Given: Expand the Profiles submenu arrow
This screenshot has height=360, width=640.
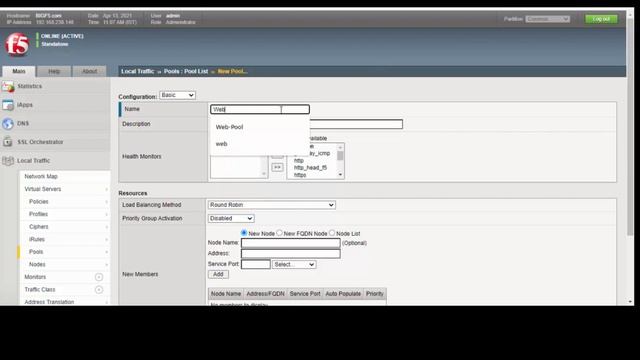Looking at the screenshot, I should [107, 214].
